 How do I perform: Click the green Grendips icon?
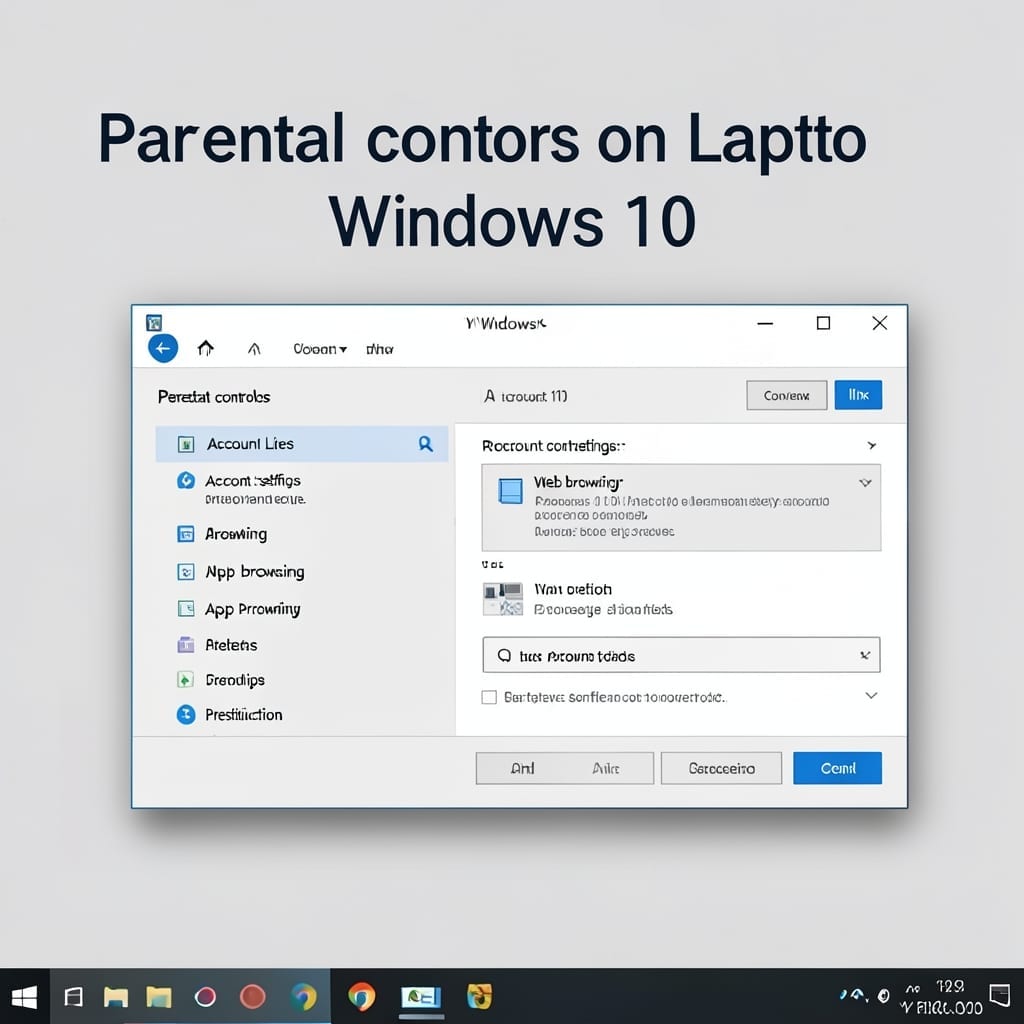click(185, 680)
